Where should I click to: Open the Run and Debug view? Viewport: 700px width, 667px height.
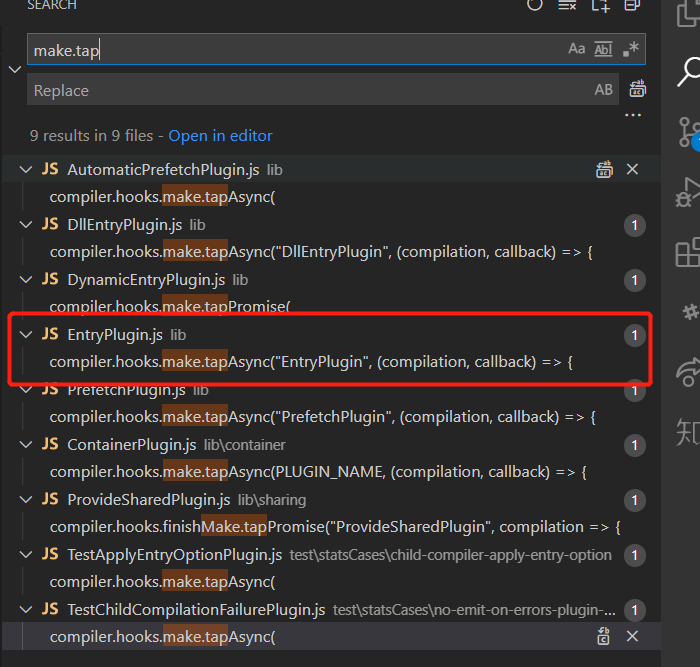point(688,192)
